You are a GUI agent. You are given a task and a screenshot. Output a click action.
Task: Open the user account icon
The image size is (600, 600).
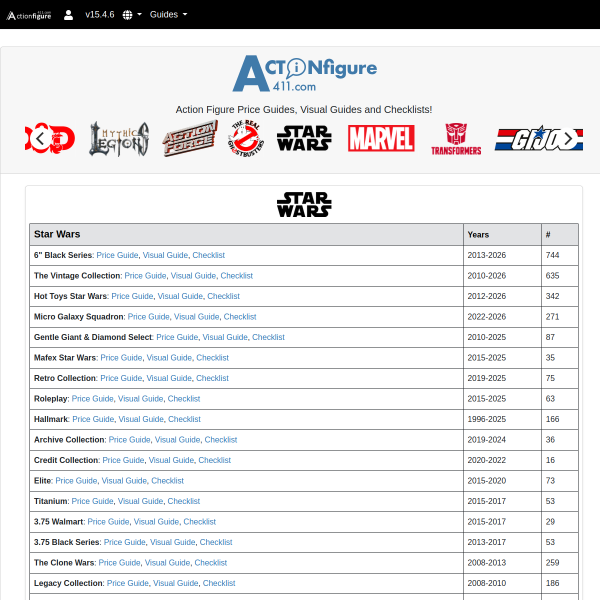tap(68, 15)
